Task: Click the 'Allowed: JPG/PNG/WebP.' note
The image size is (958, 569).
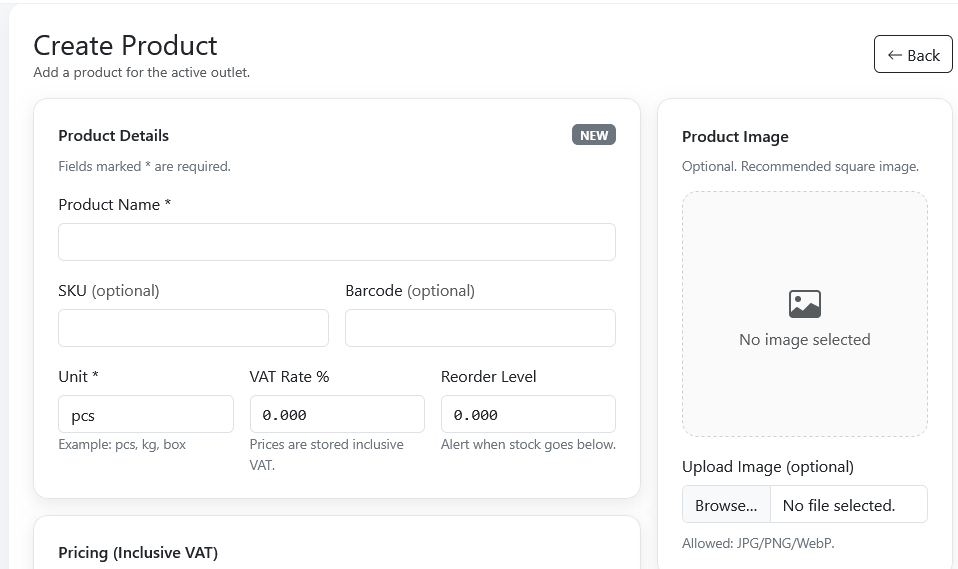Action: click(758, 543)
